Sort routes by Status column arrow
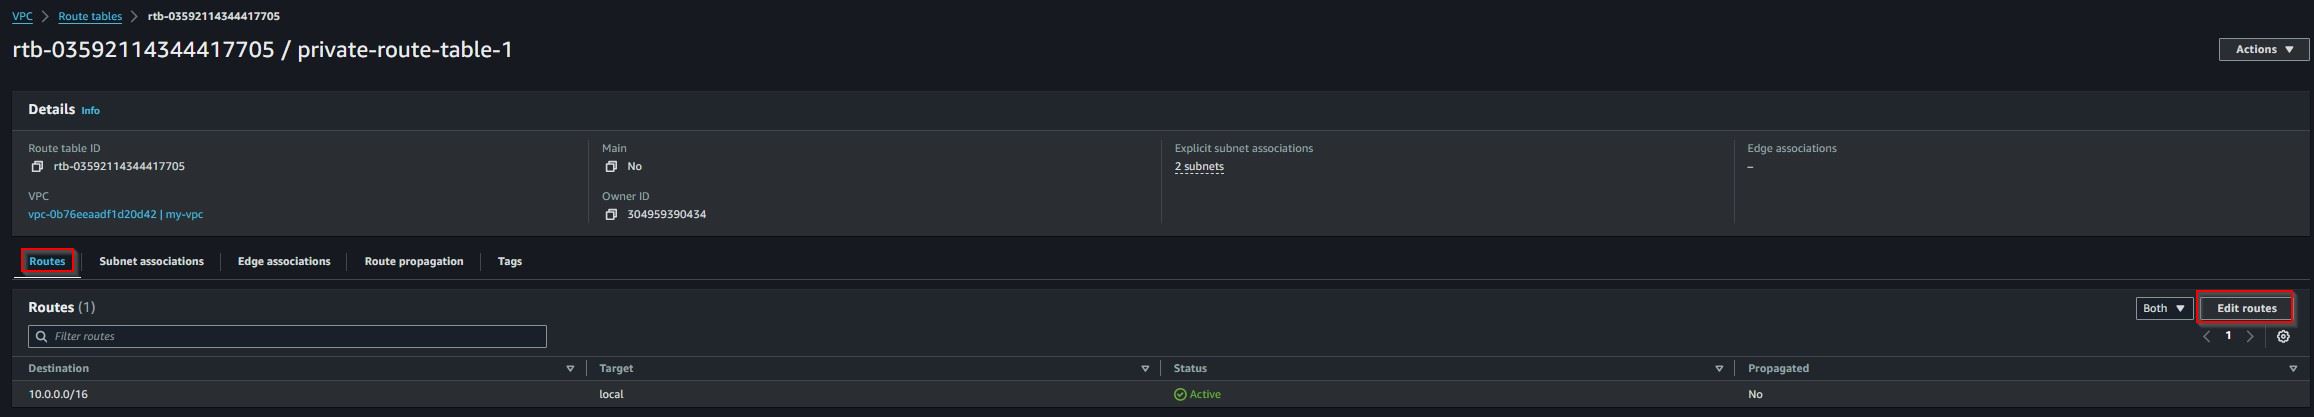The height and width of the screenshot is (417, 2314). tap(1719, 369)
